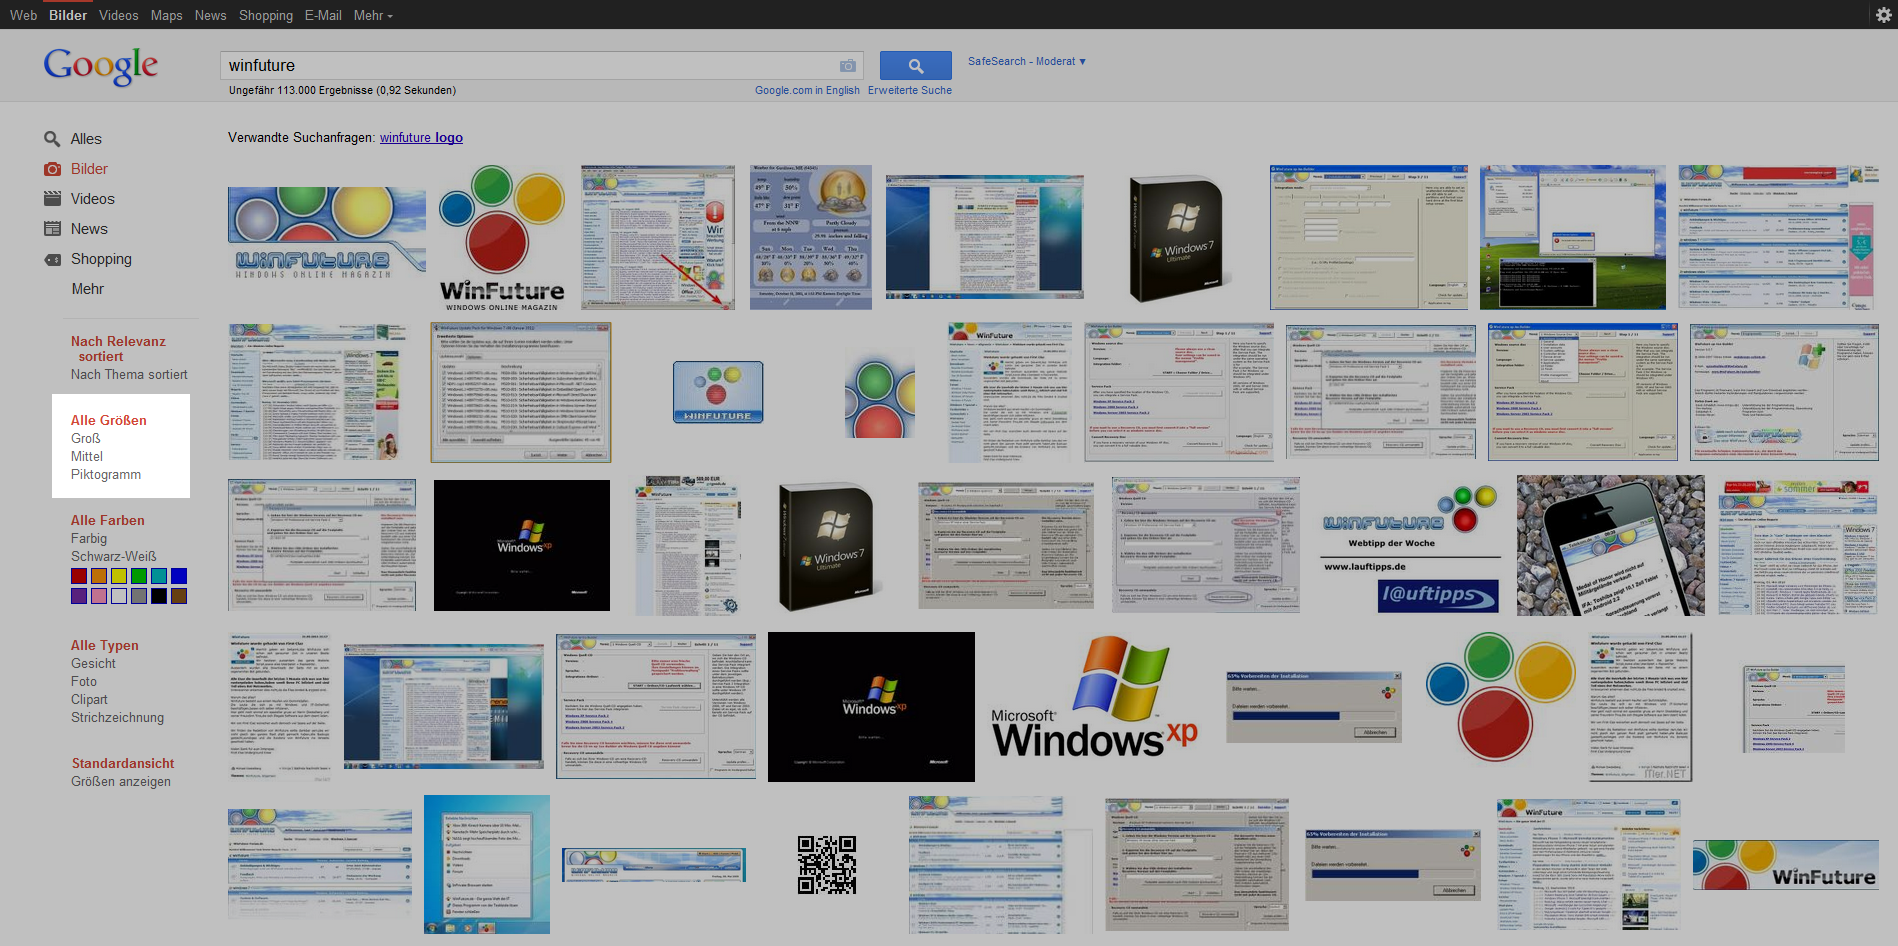Click the Videos film icon in sidebar

(52, 199)
